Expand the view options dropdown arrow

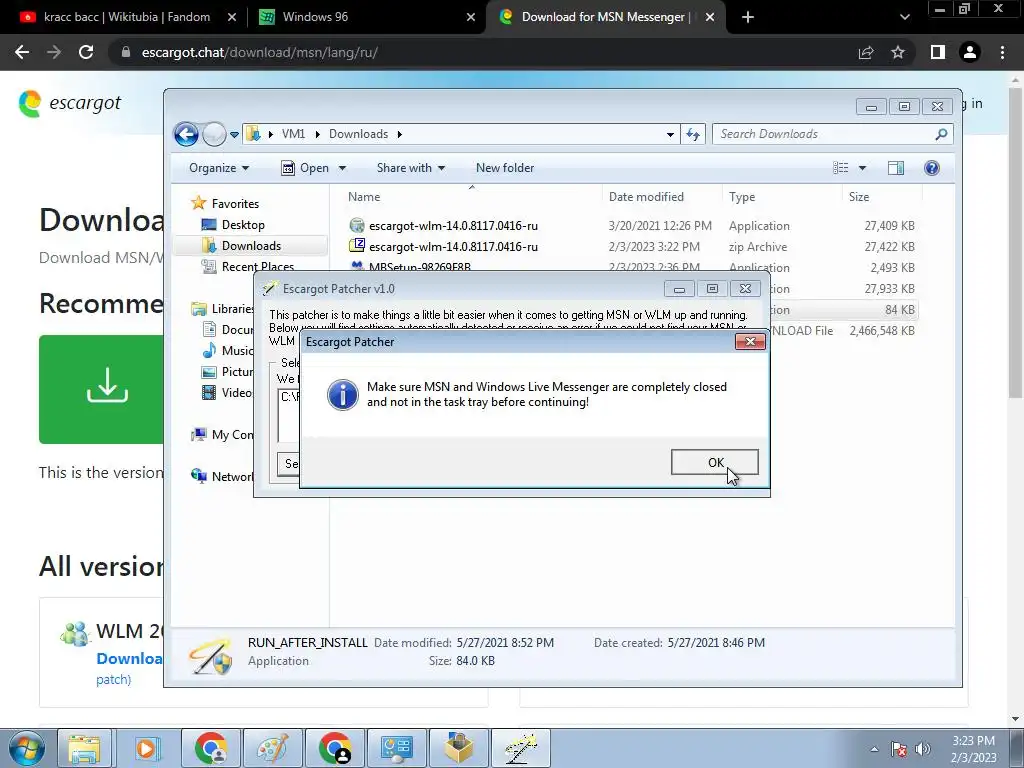pyautogui.click(x=862, y=168)
